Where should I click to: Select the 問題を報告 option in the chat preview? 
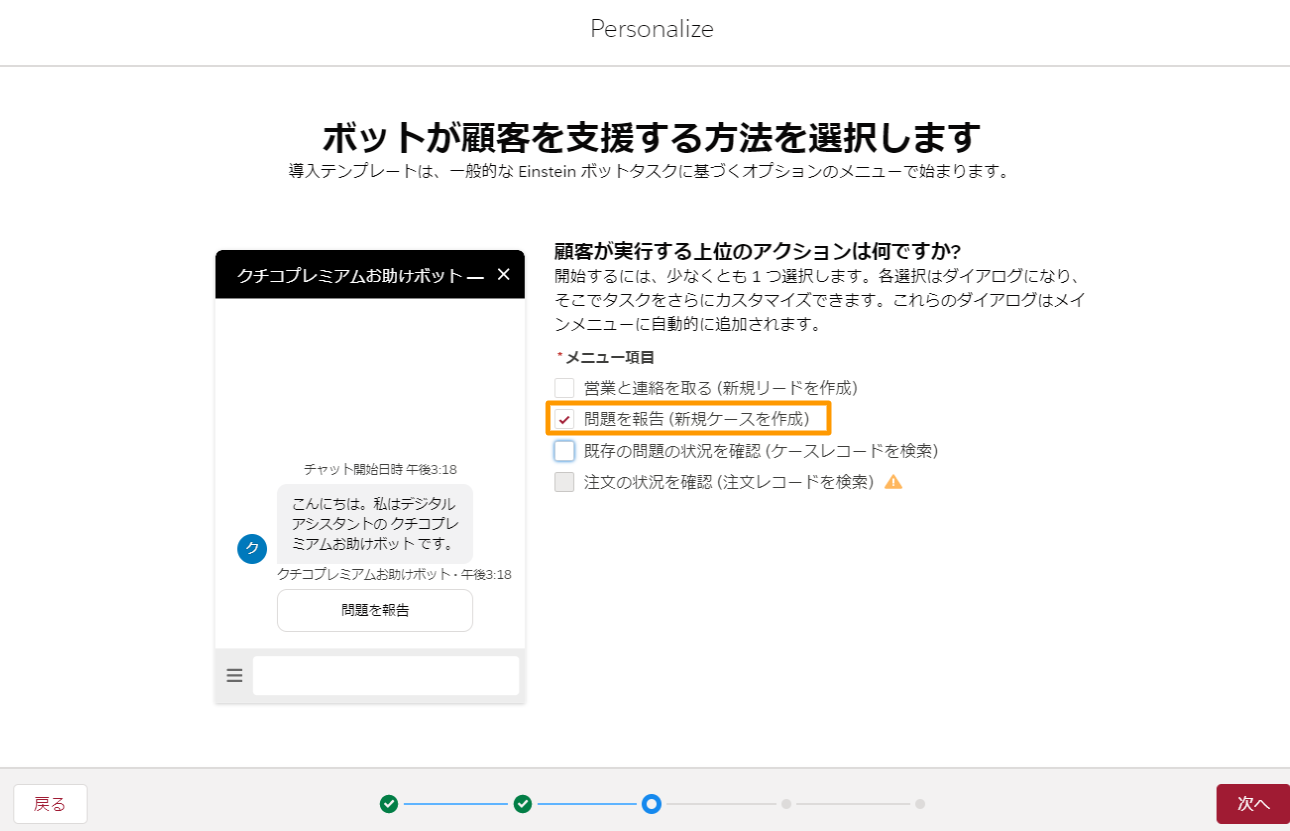pyautogui.click(x=375, y=610)
